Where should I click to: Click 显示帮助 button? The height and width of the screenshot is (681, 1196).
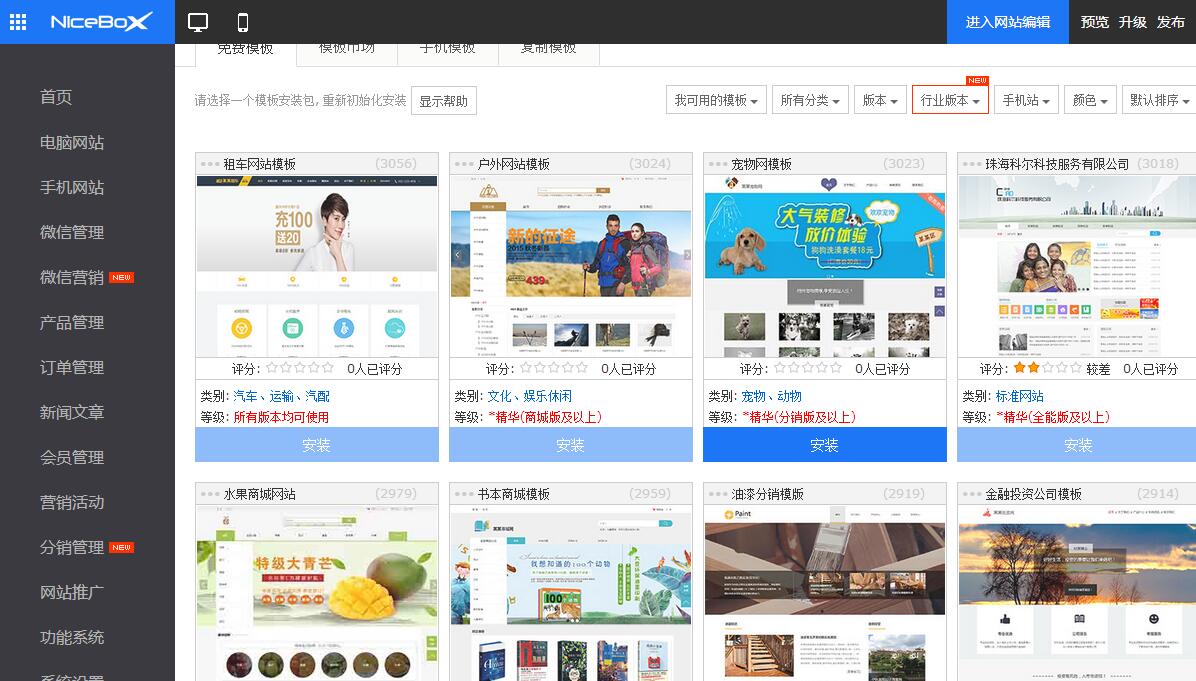coord(443,101)
